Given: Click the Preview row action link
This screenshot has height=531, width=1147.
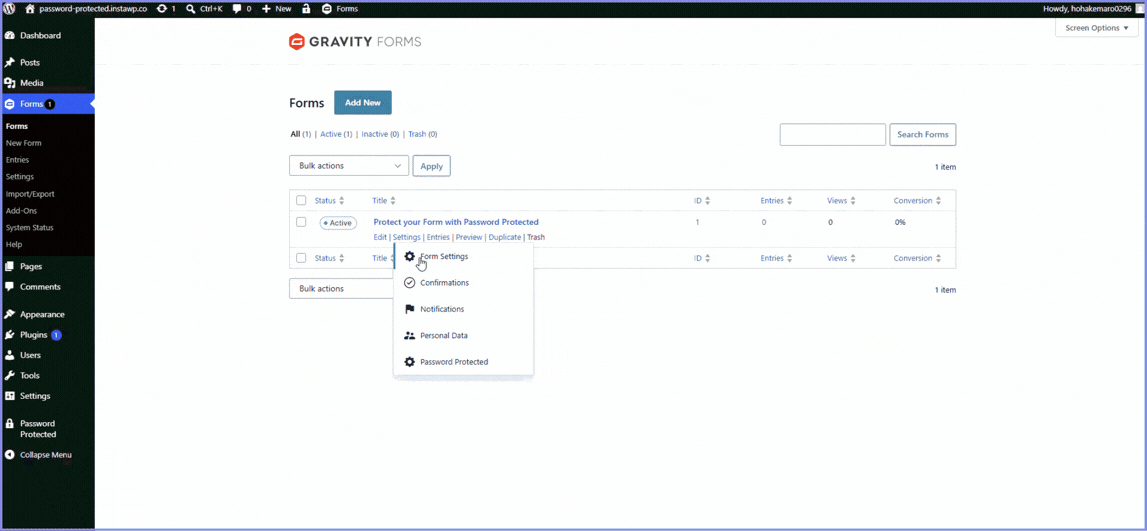Looking at the screenshot, I should [469, 237].
